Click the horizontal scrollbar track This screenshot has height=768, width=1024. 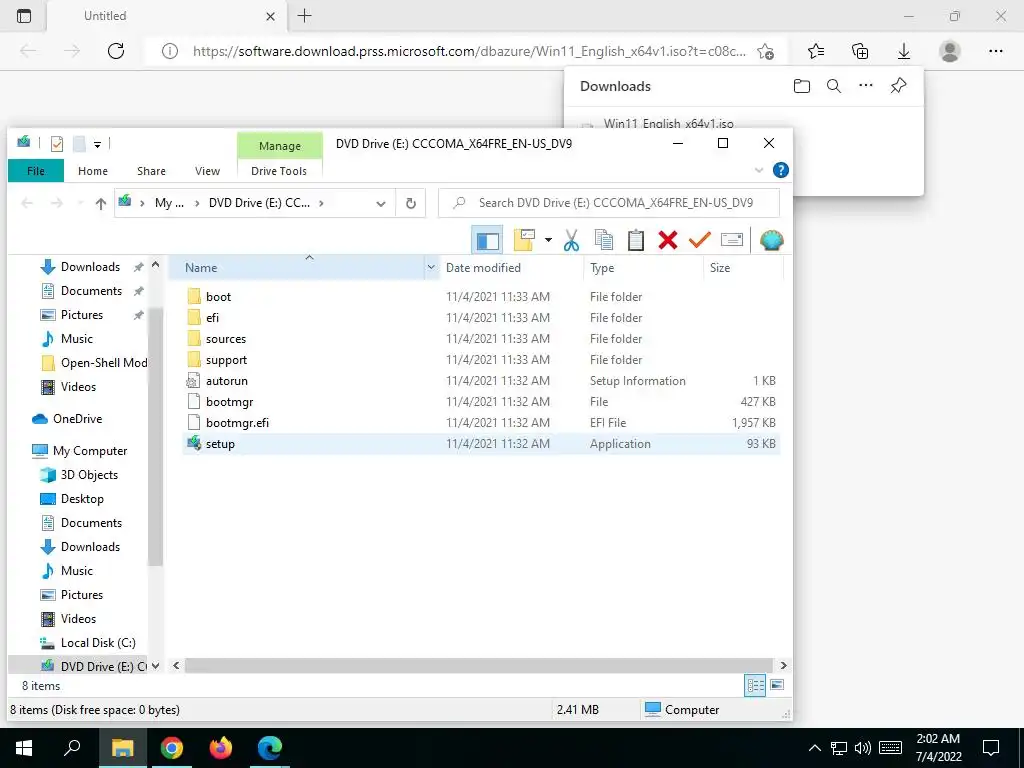[479, 665]
